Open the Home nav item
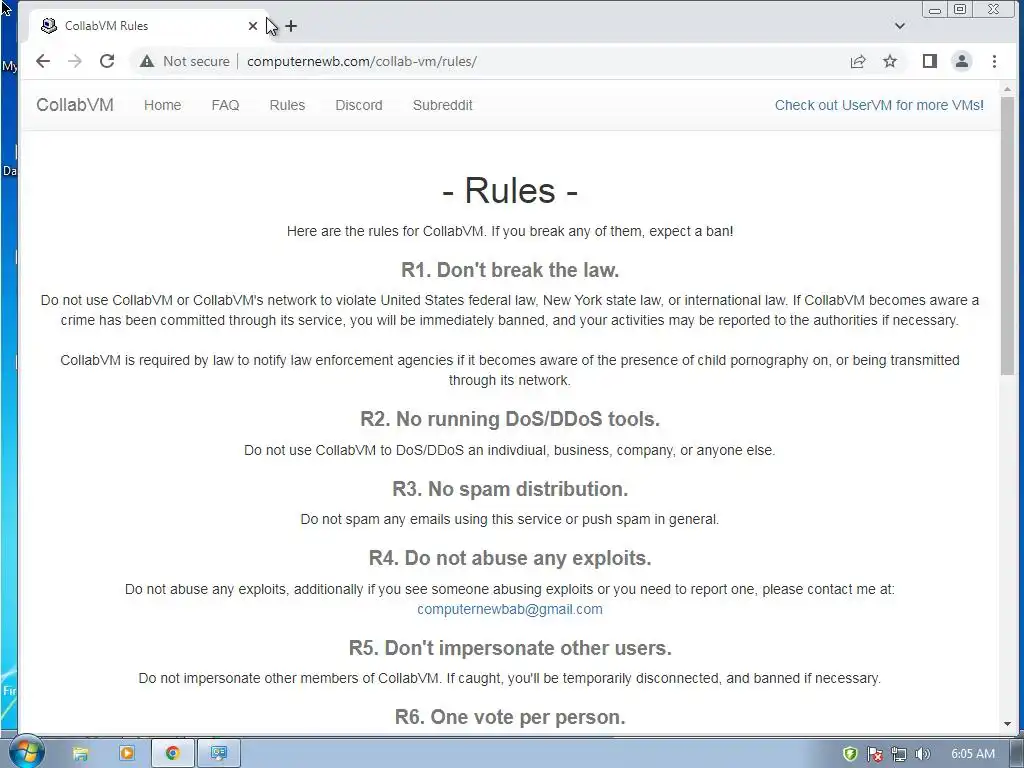 pyautogui.click(x=163, y=105)
